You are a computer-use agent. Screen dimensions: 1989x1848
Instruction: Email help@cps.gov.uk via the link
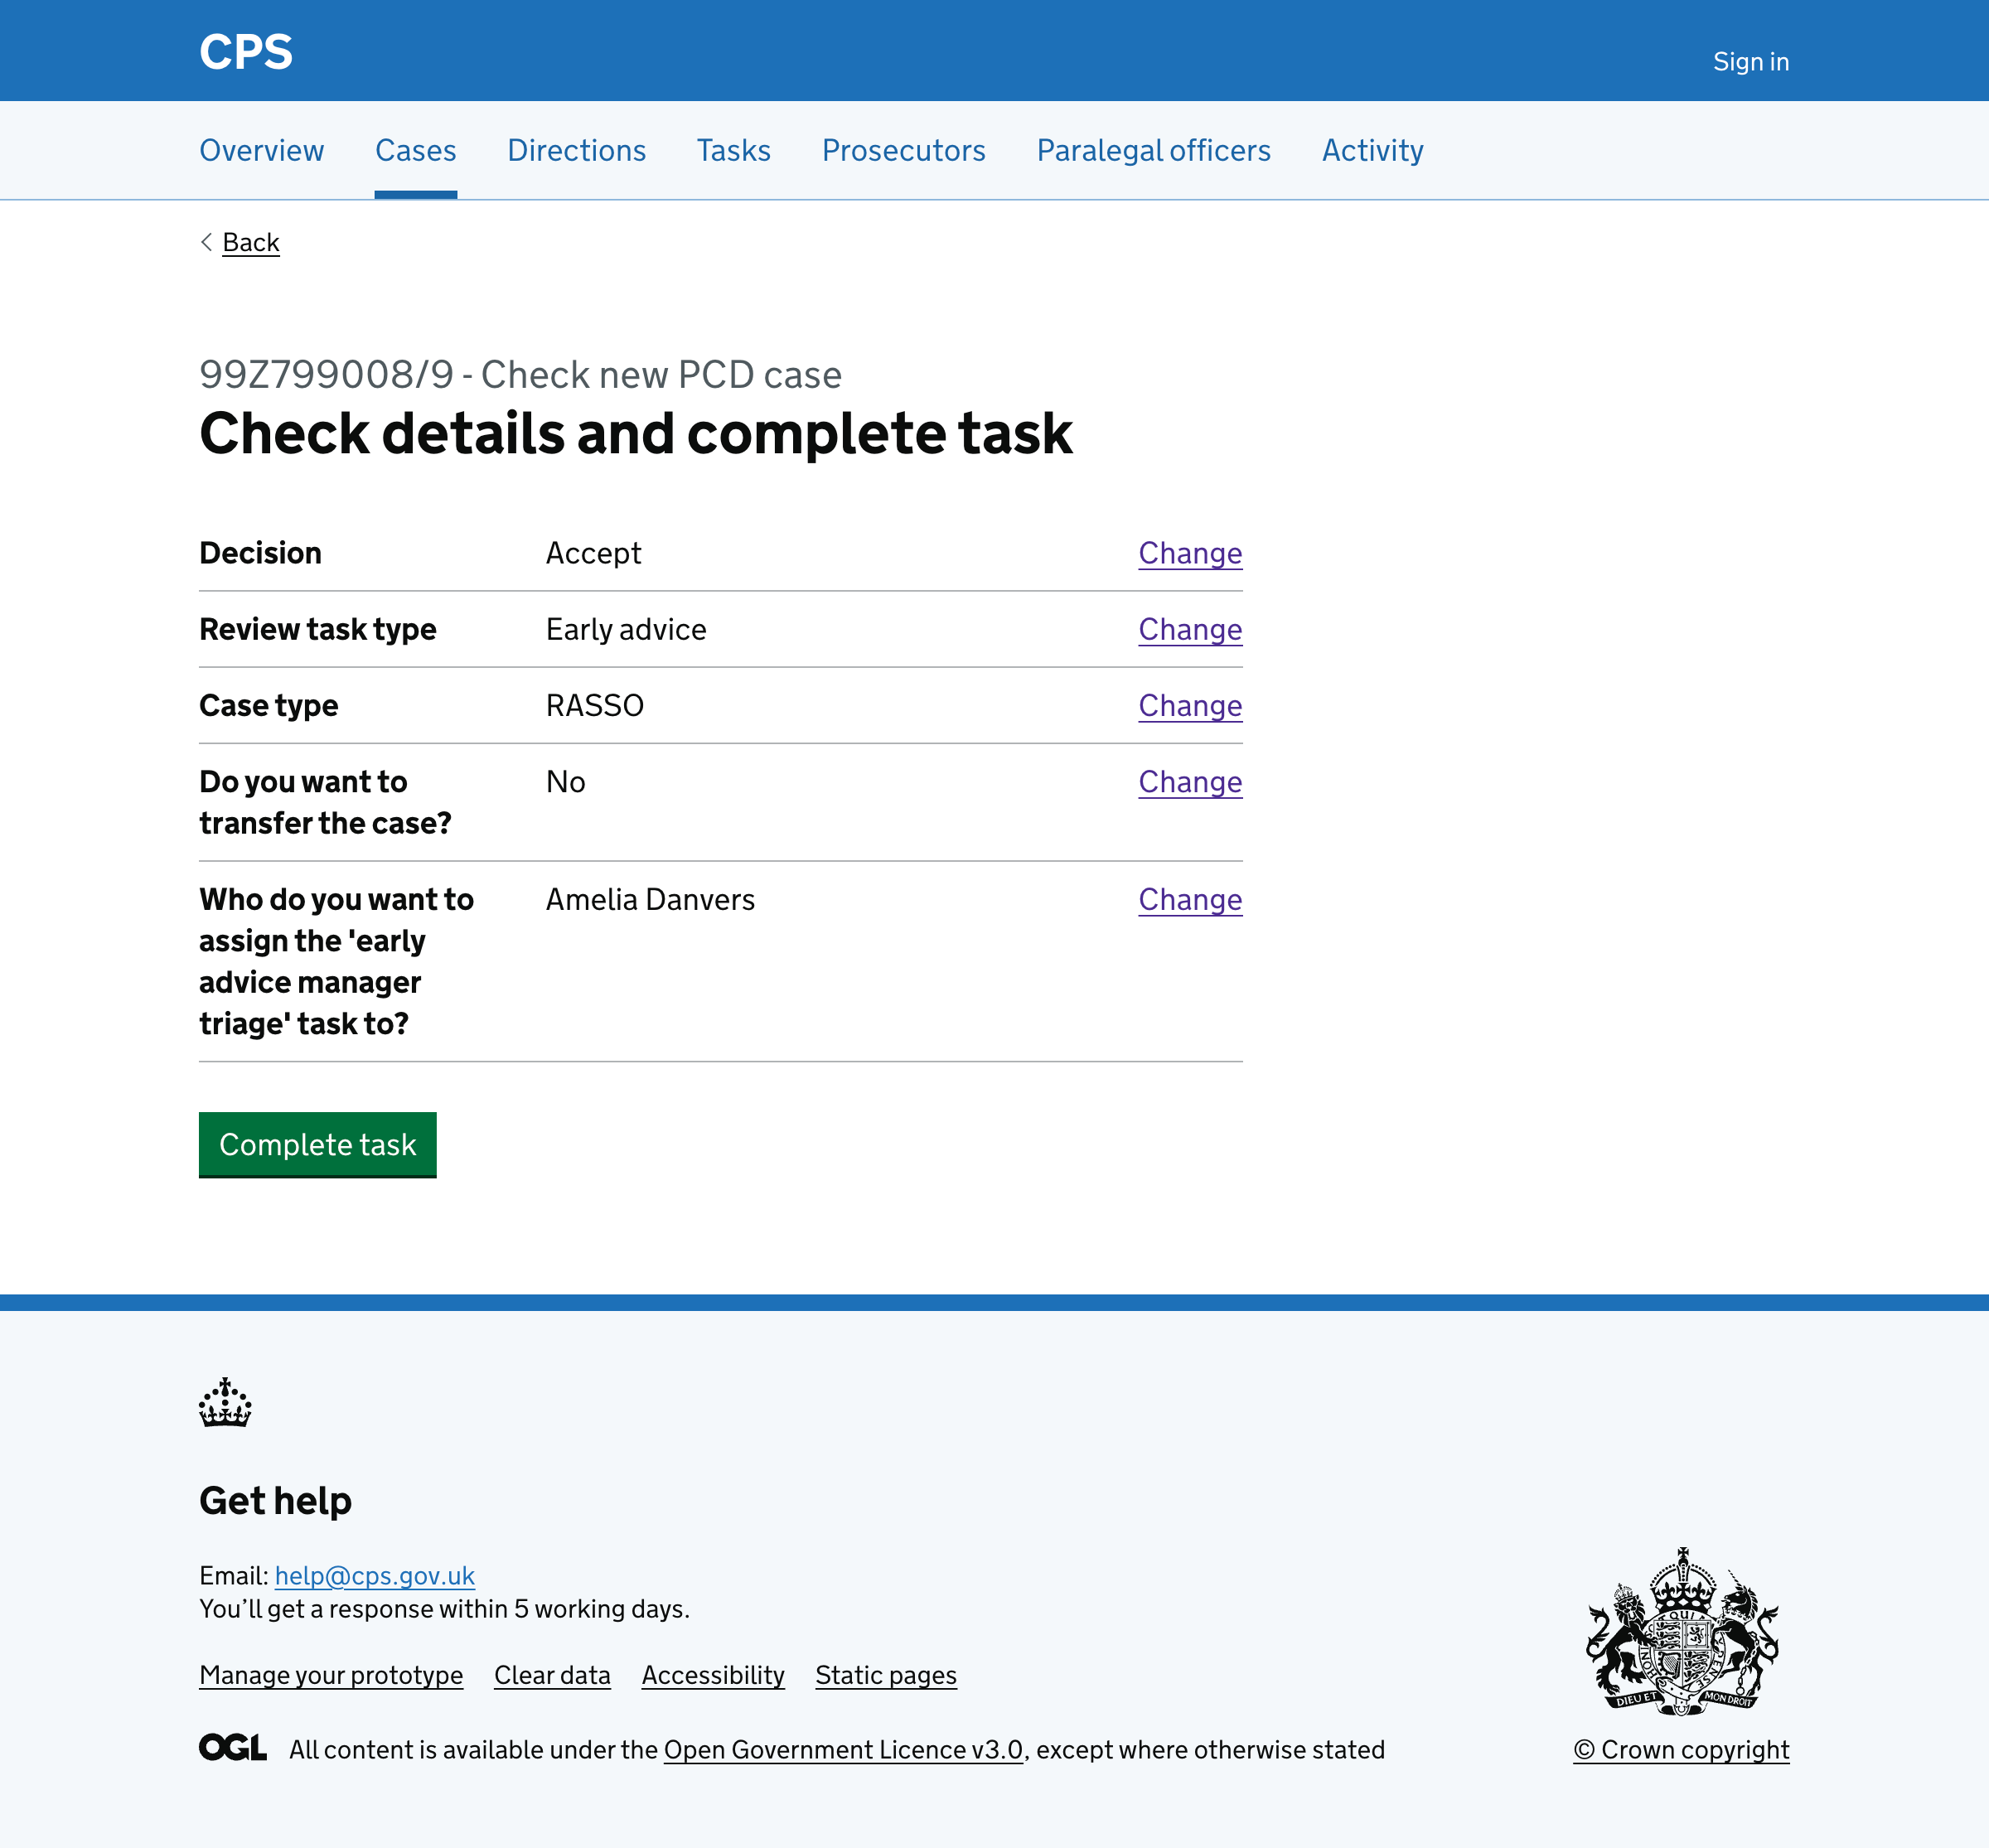coord(374,1575)
